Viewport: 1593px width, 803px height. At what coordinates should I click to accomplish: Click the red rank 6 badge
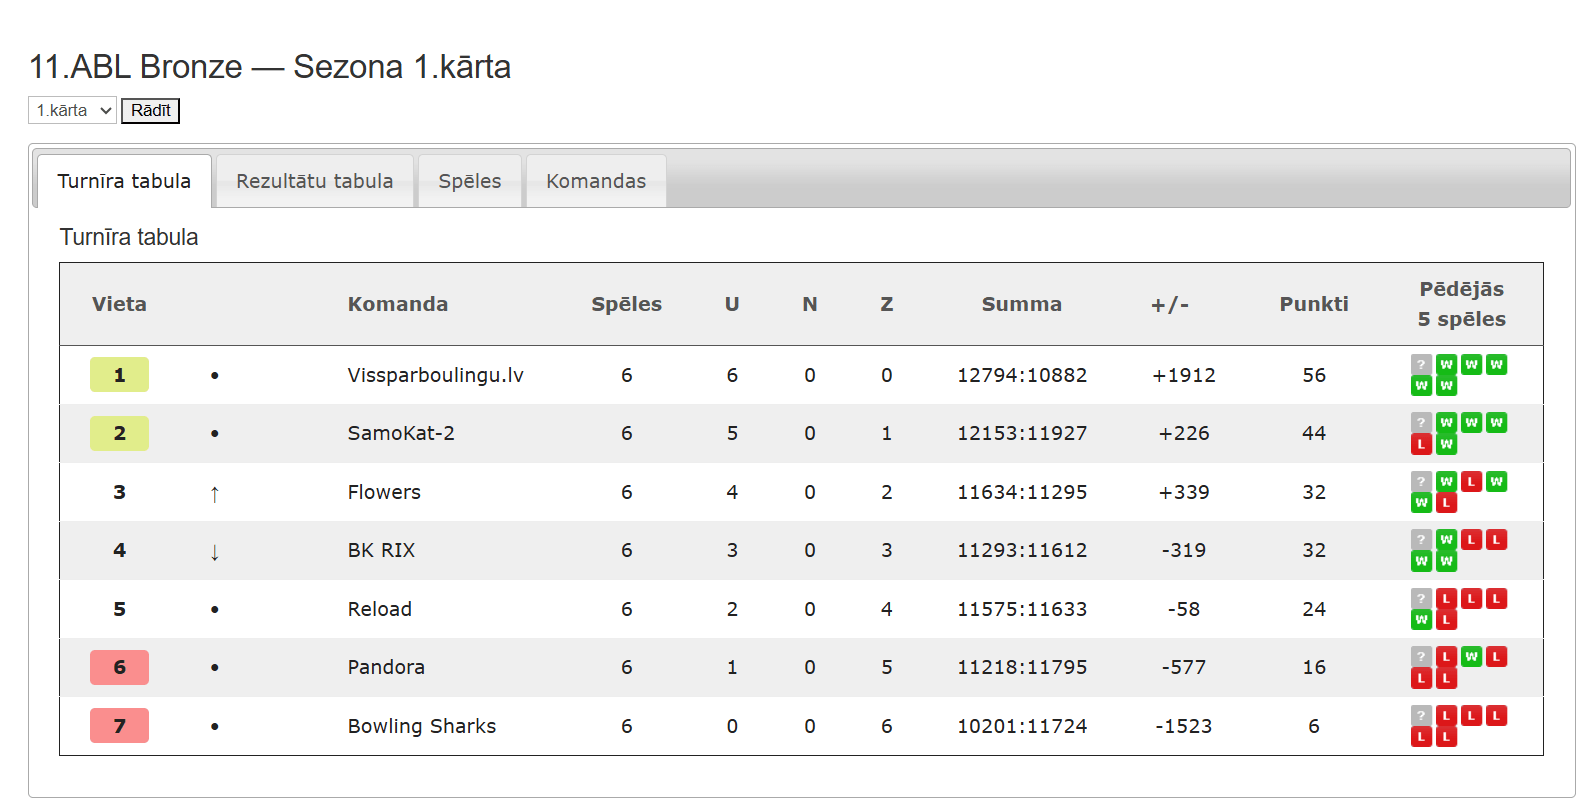(x=119, y=667)
